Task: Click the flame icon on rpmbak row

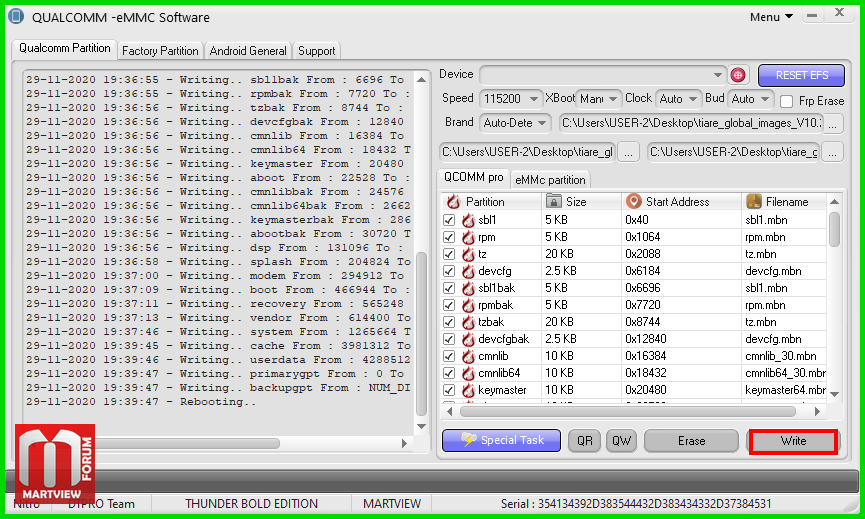Action: tap(468, 305)
